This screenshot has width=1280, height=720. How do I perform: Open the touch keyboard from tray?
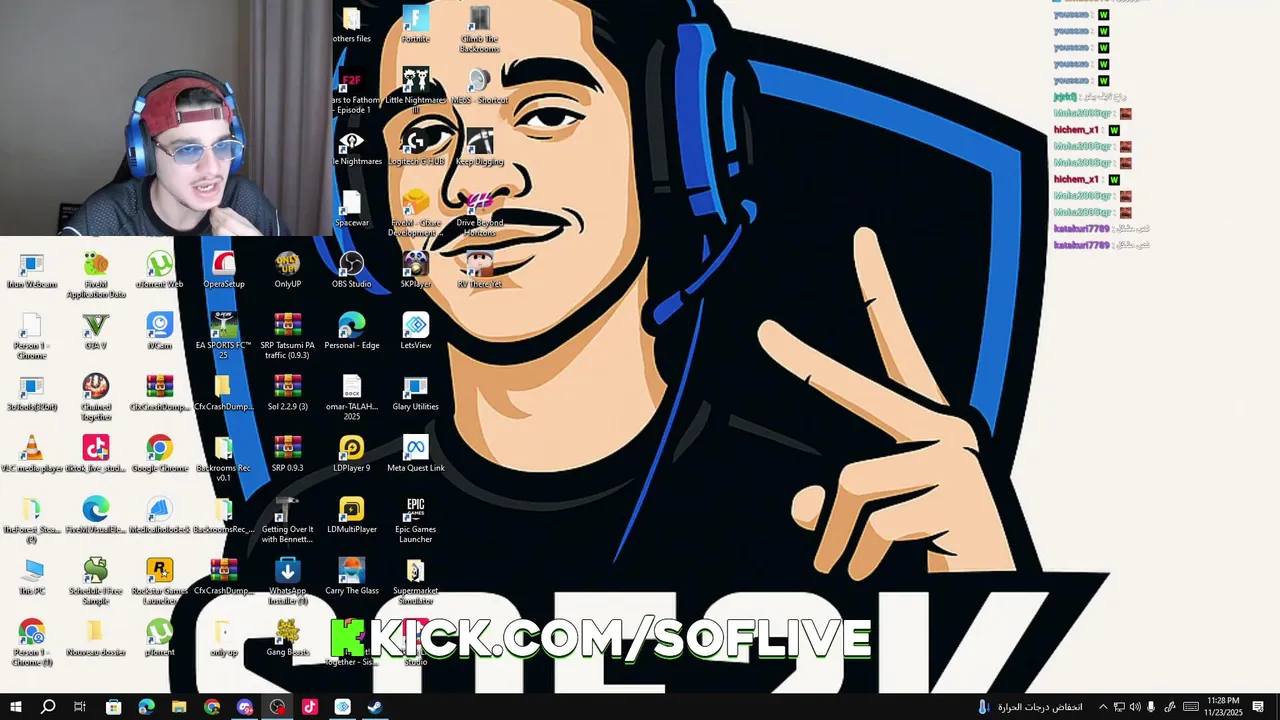coord(1190,707)
